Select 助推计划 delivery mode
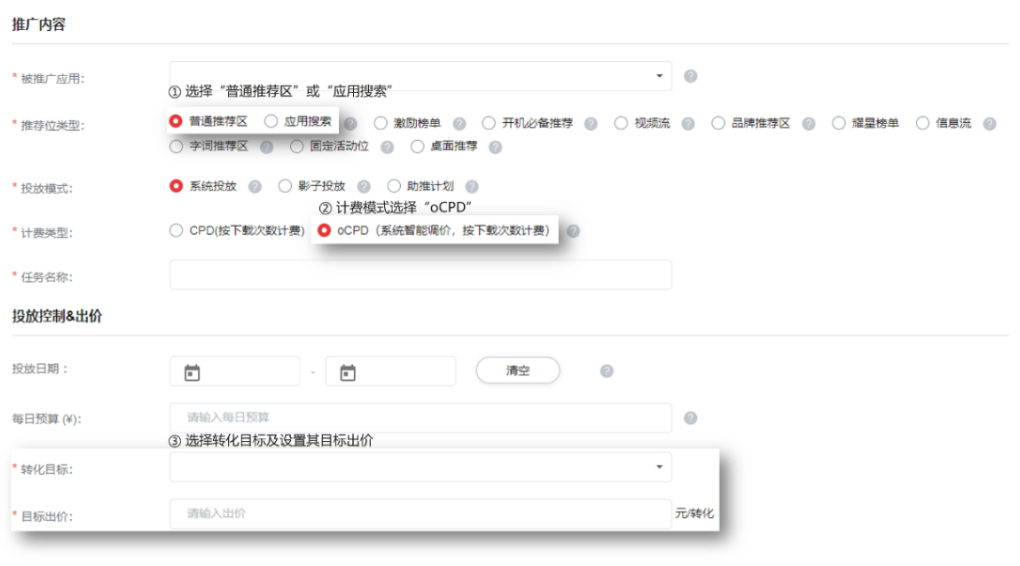This screenshot has width=1020, height=566. 394,186
